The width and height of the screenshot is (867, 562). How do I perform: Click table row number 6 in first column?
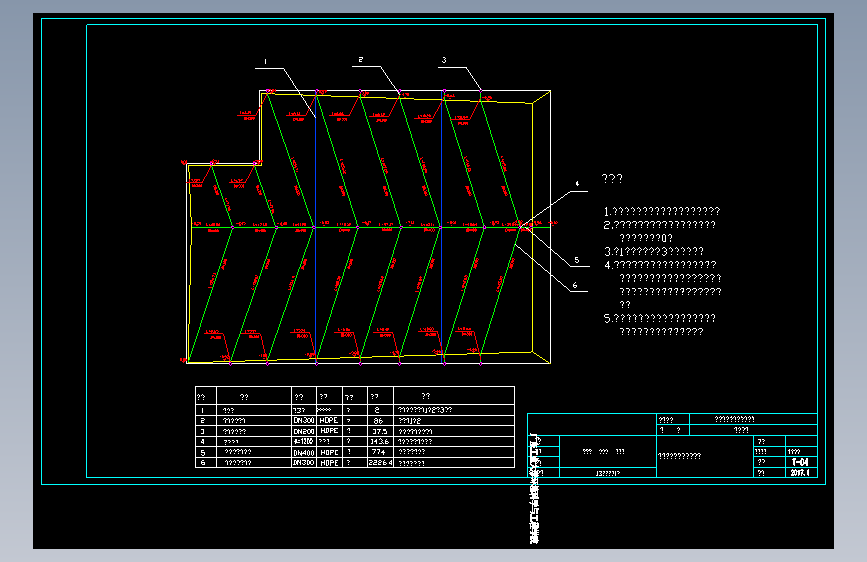pyautogui.click(x=203, y=462)
